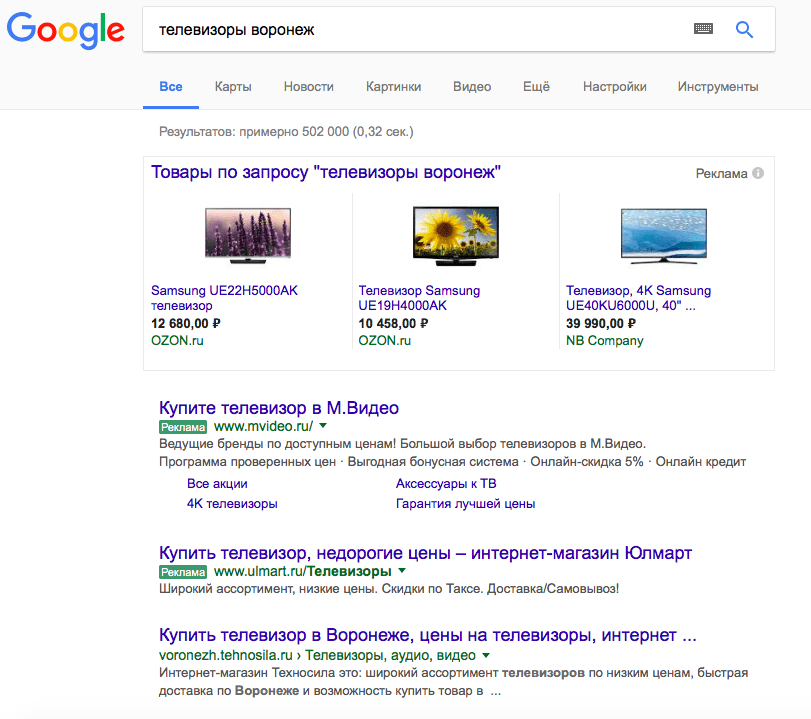Open the Купите телевизор в М.Видео link
This screenshot has width=811, height=719.
279,408
